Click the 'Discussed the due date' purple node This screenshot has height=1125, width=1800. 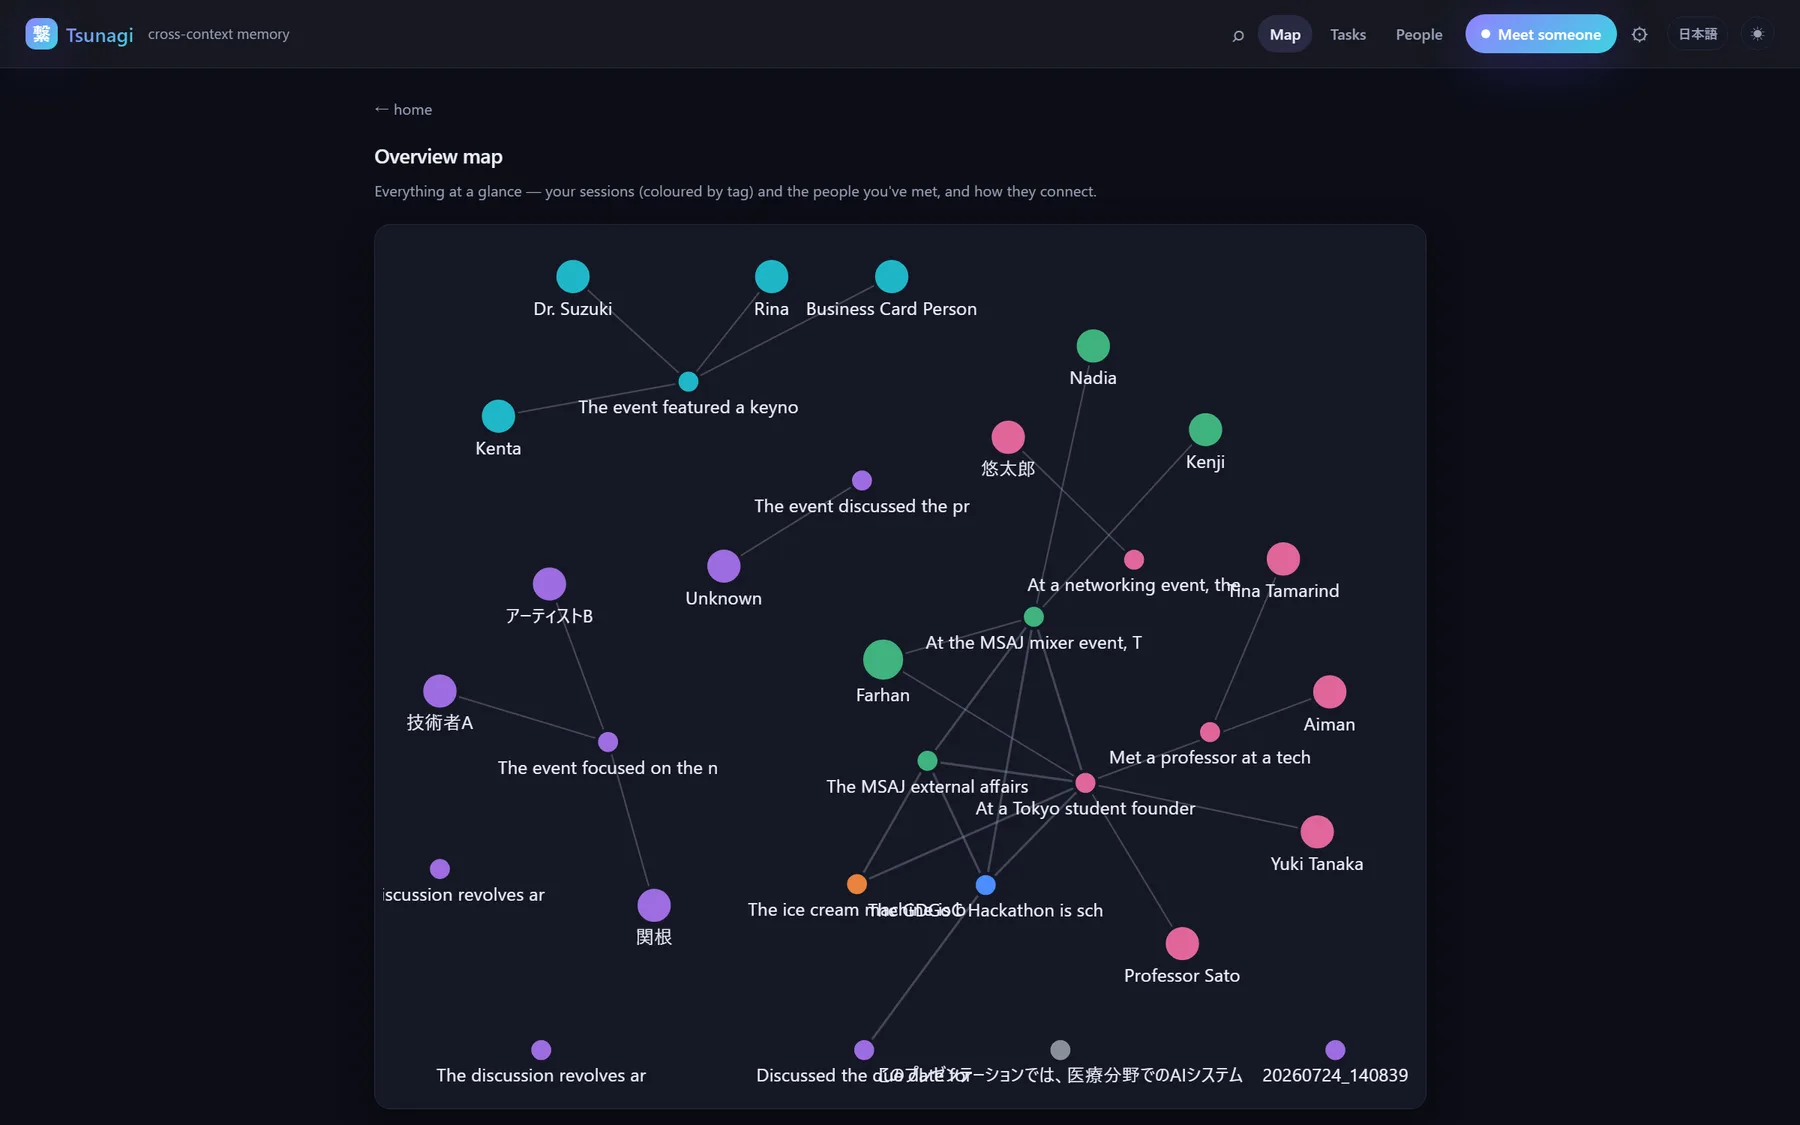tap(864, 1050)
